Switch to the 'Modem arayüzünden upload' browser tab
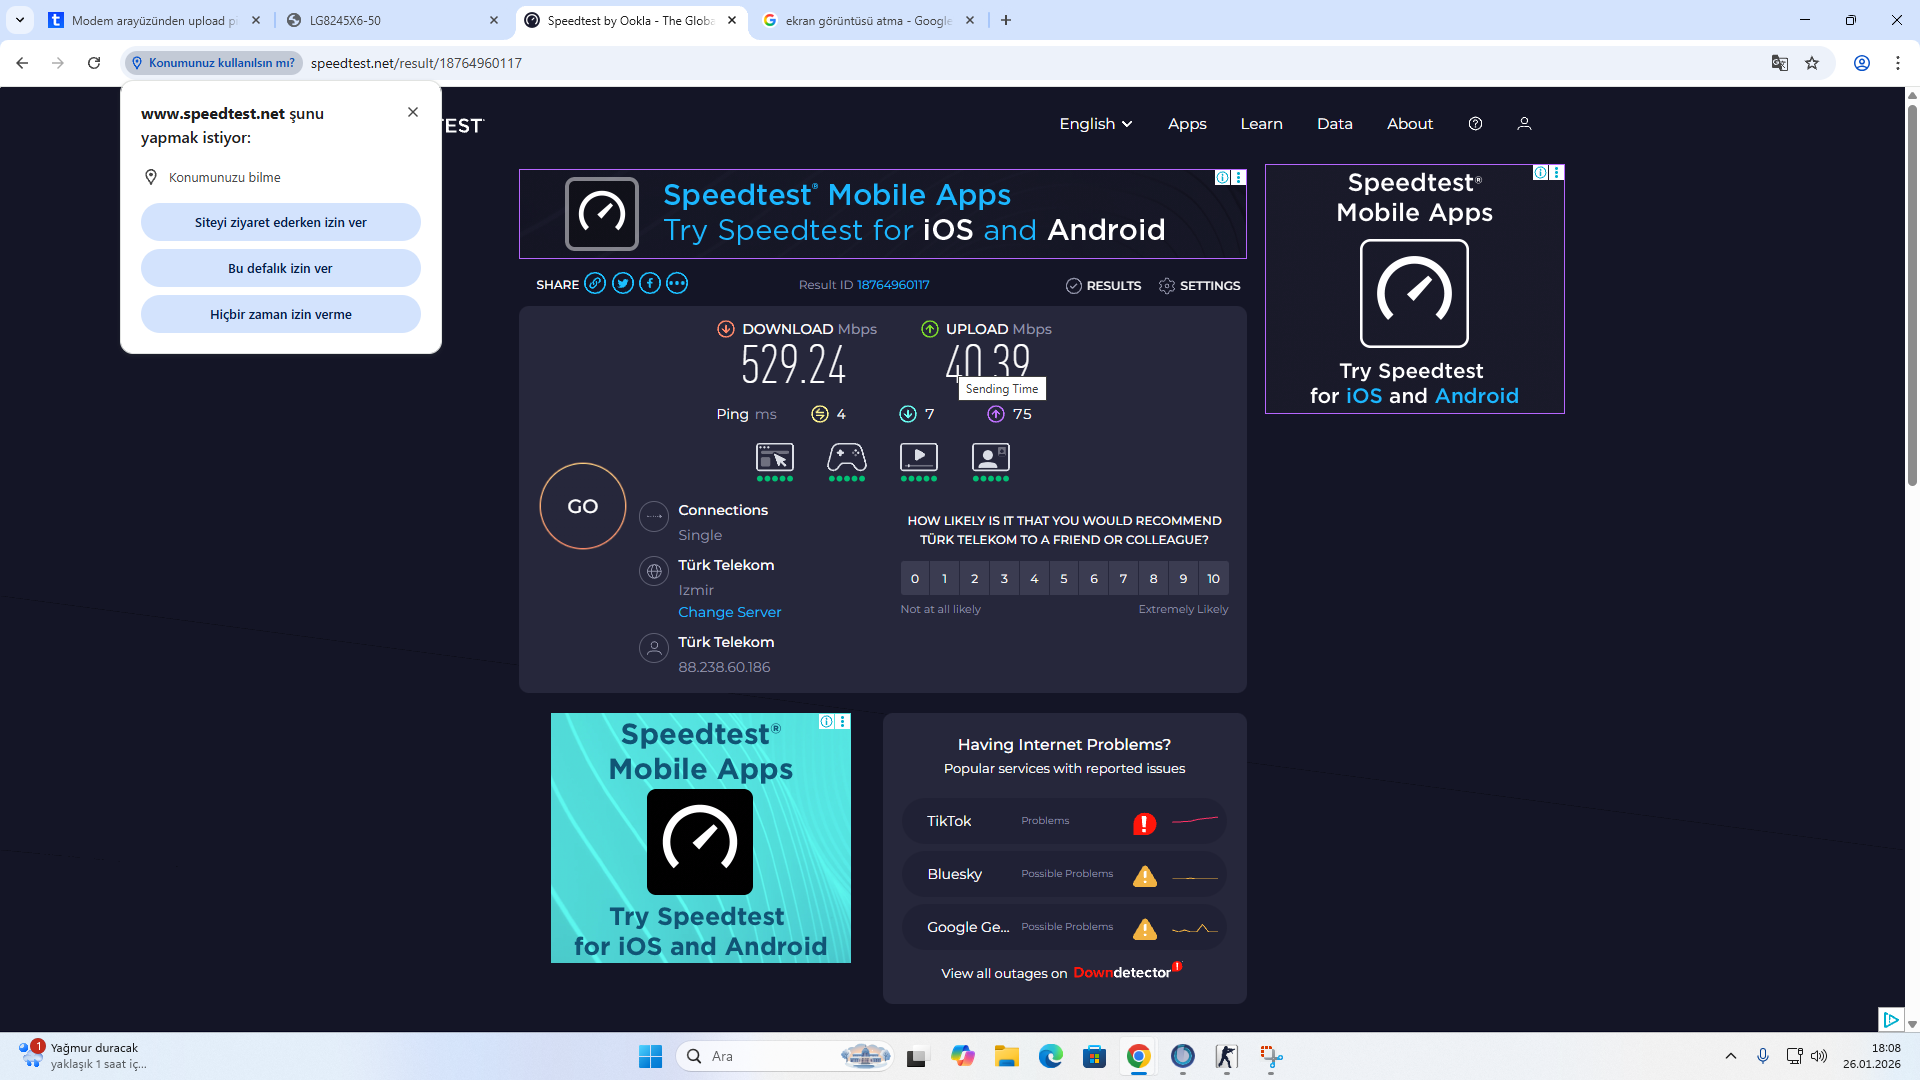This screenshot has width=1920, height=1080. click(155, 20)
